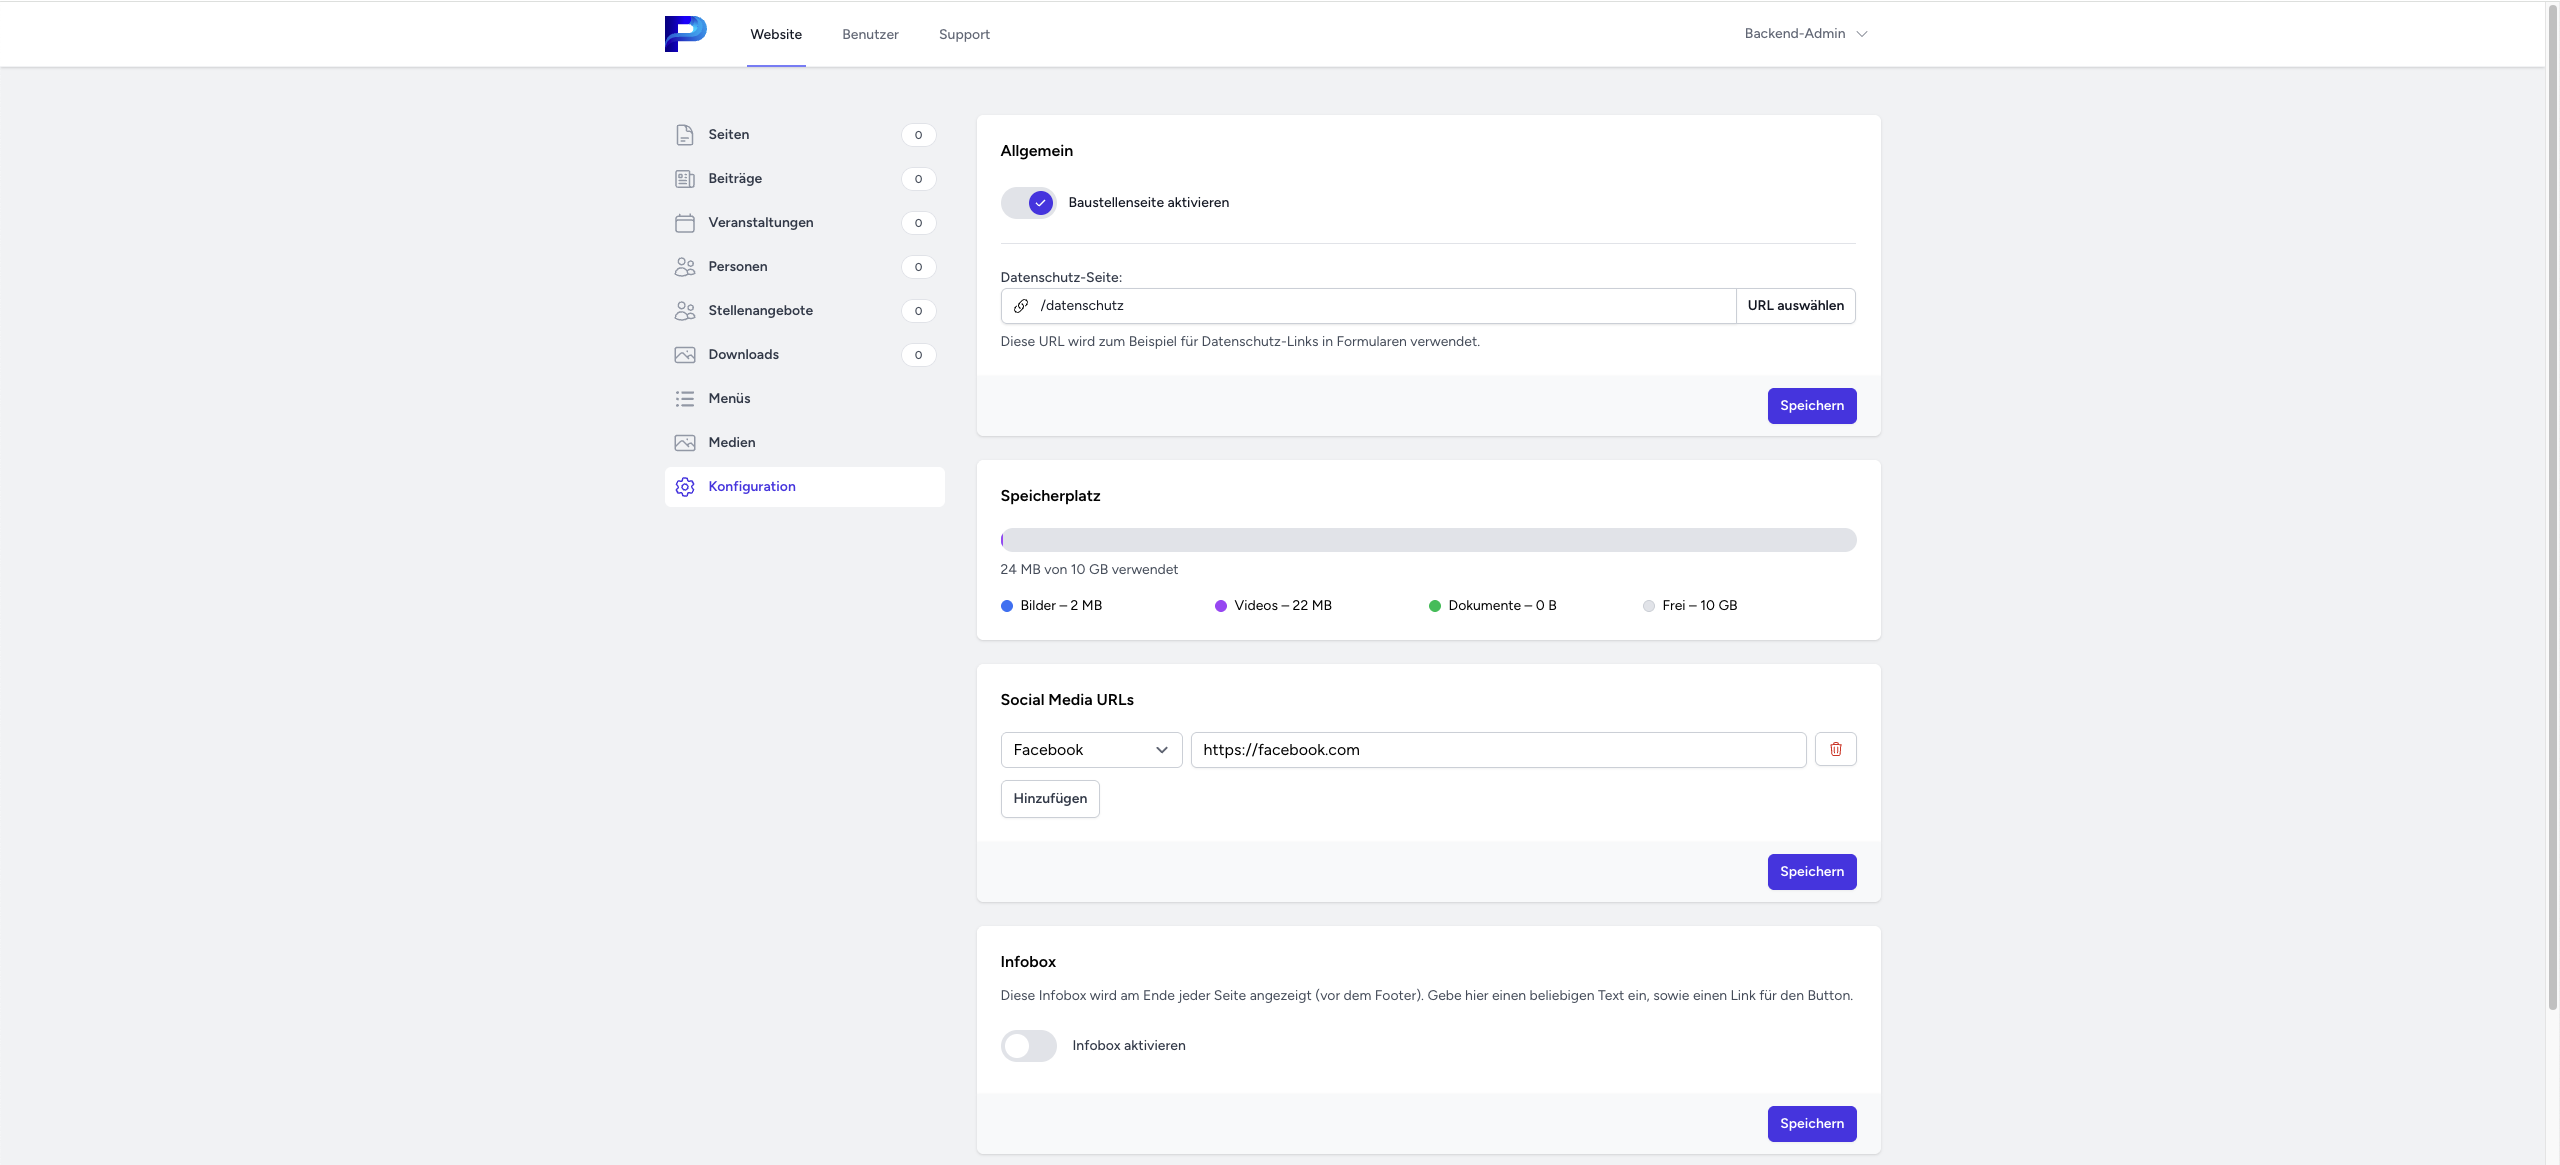
Task: Click the Veranstaltungen calendar icon
Action: pos(685,223)
